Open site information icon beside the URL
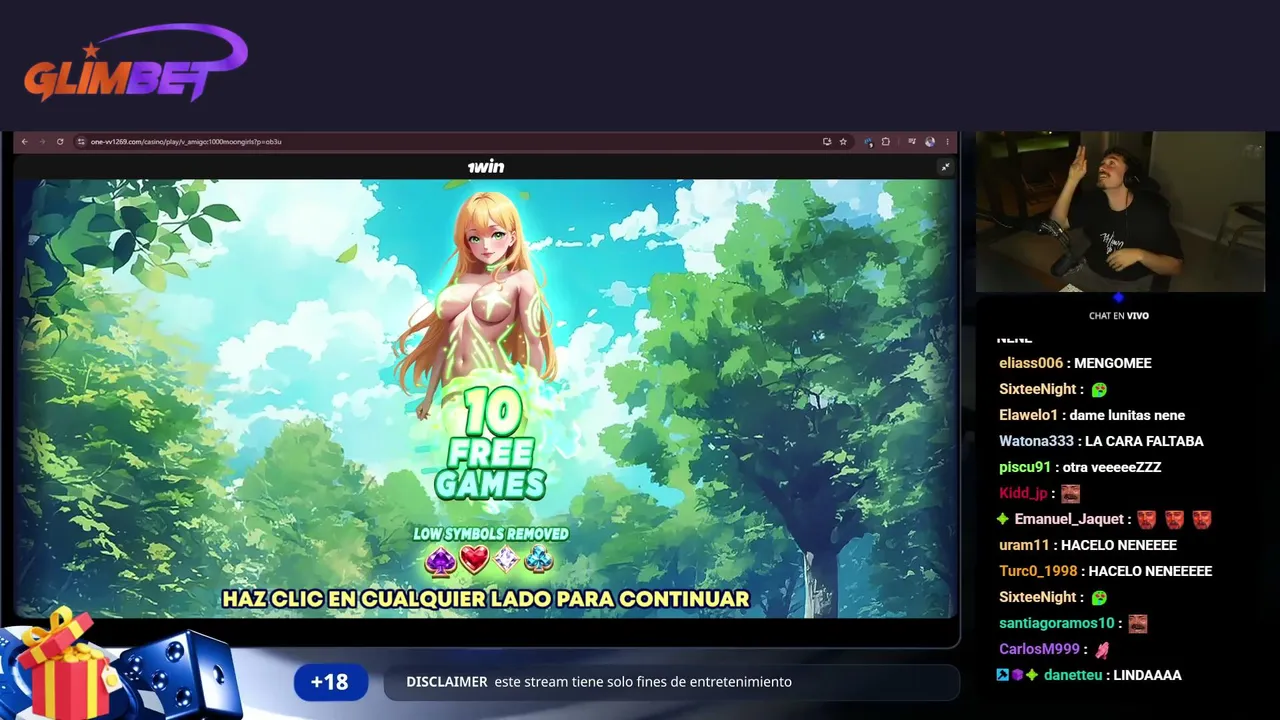Screen dimensions: 1280x720 pos(82,142)
